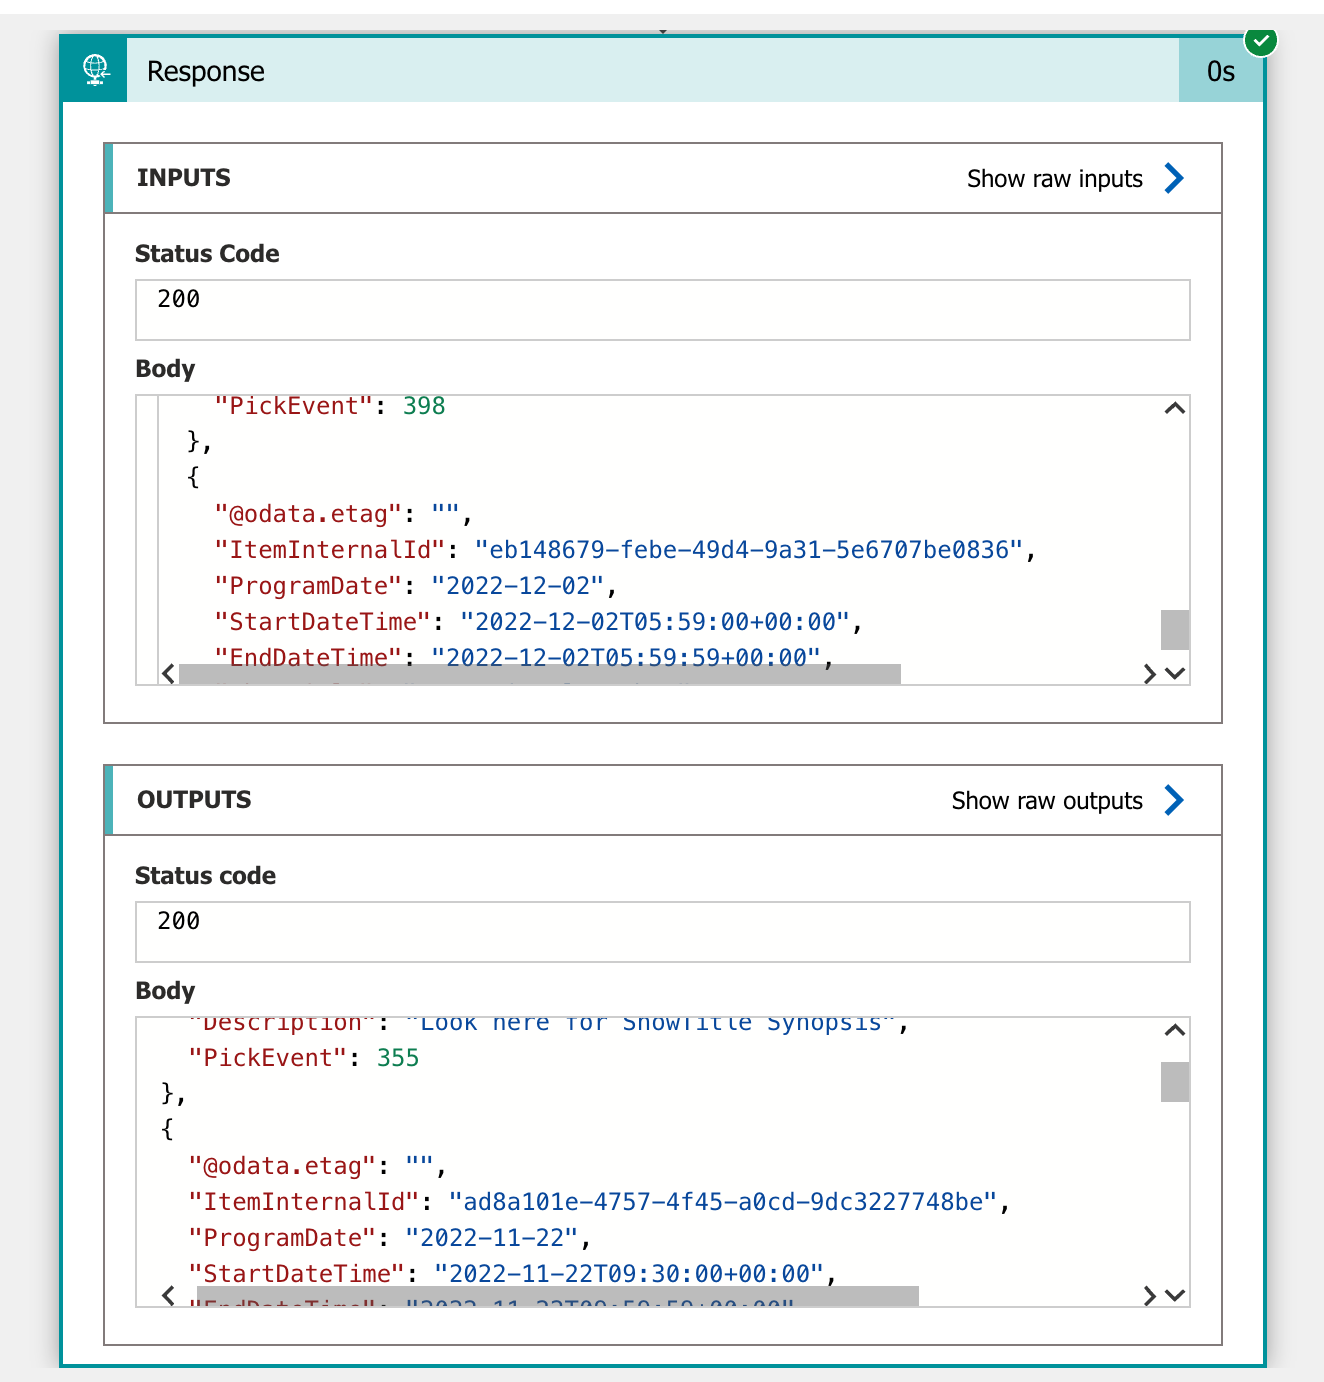Click the INPUTS section heading

(184, 178)
